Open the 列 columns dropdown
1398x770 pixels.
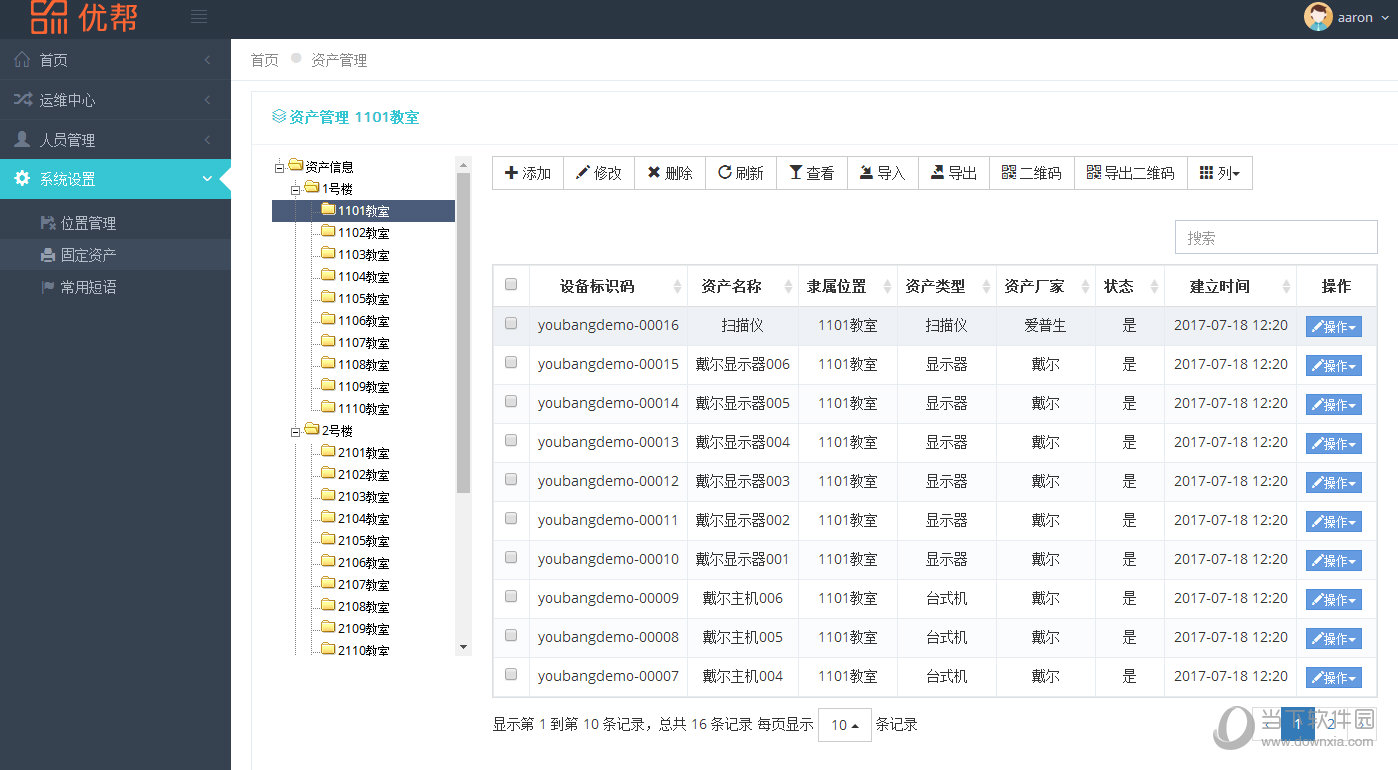(1220, 173)
